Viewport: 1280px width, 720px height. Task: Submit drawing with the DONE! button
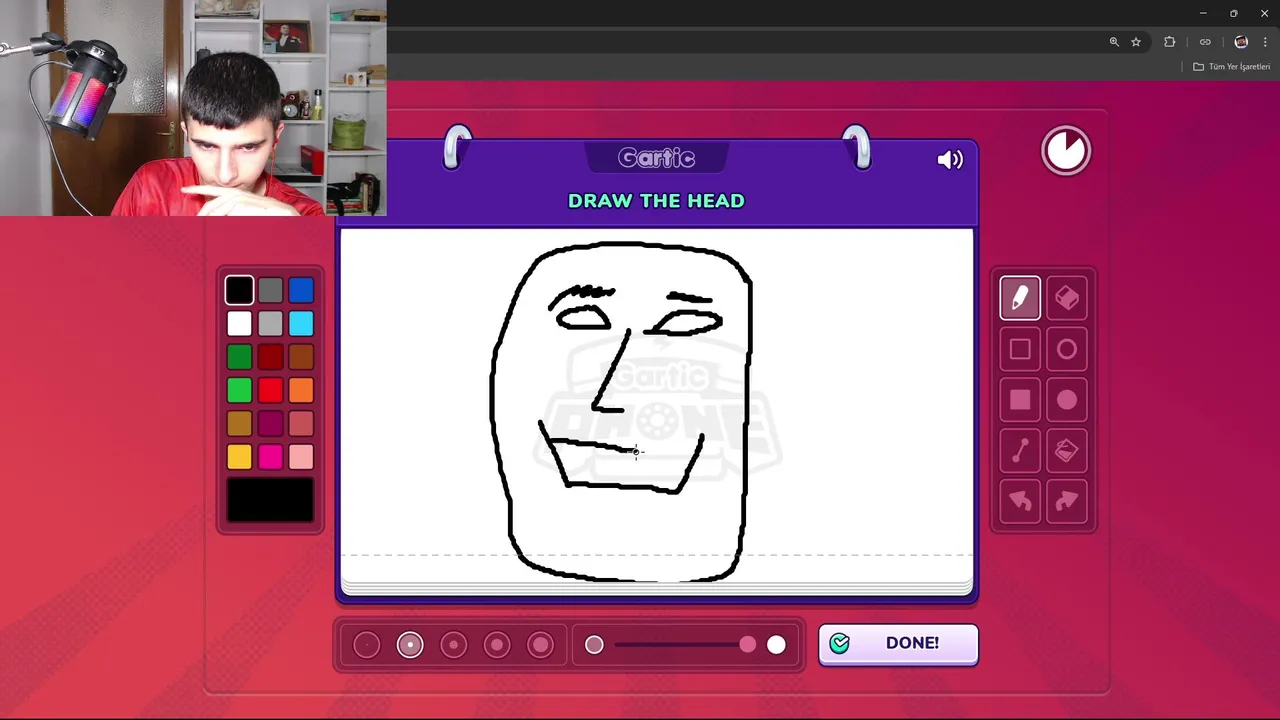(898, 644)
